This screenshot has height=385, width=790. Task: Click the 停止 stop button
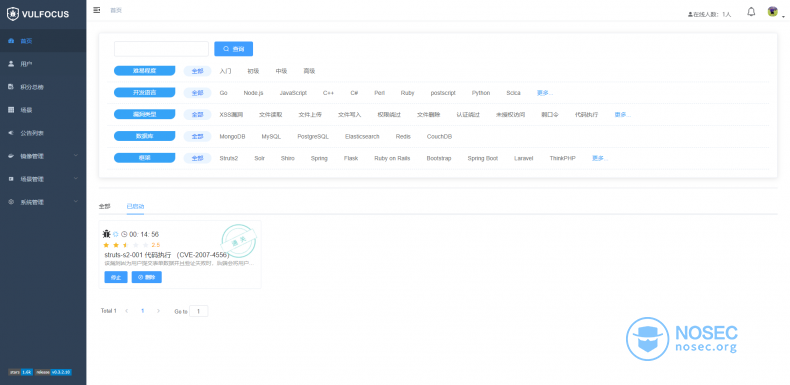pos(116,278)
